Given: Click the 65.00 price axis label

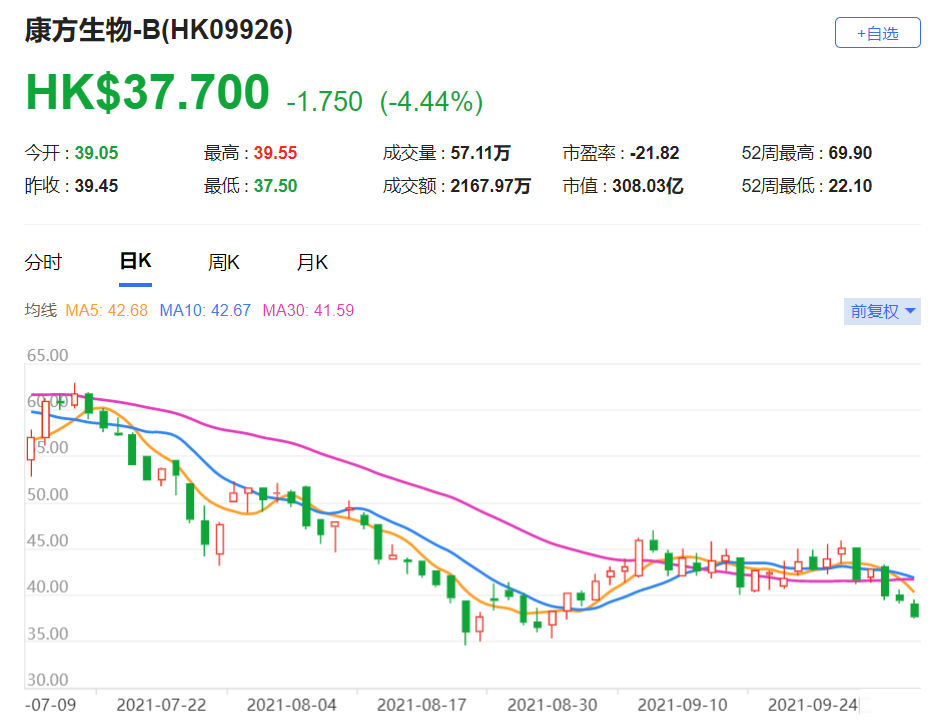Looking at the screenshot, I should pos(48,355).
